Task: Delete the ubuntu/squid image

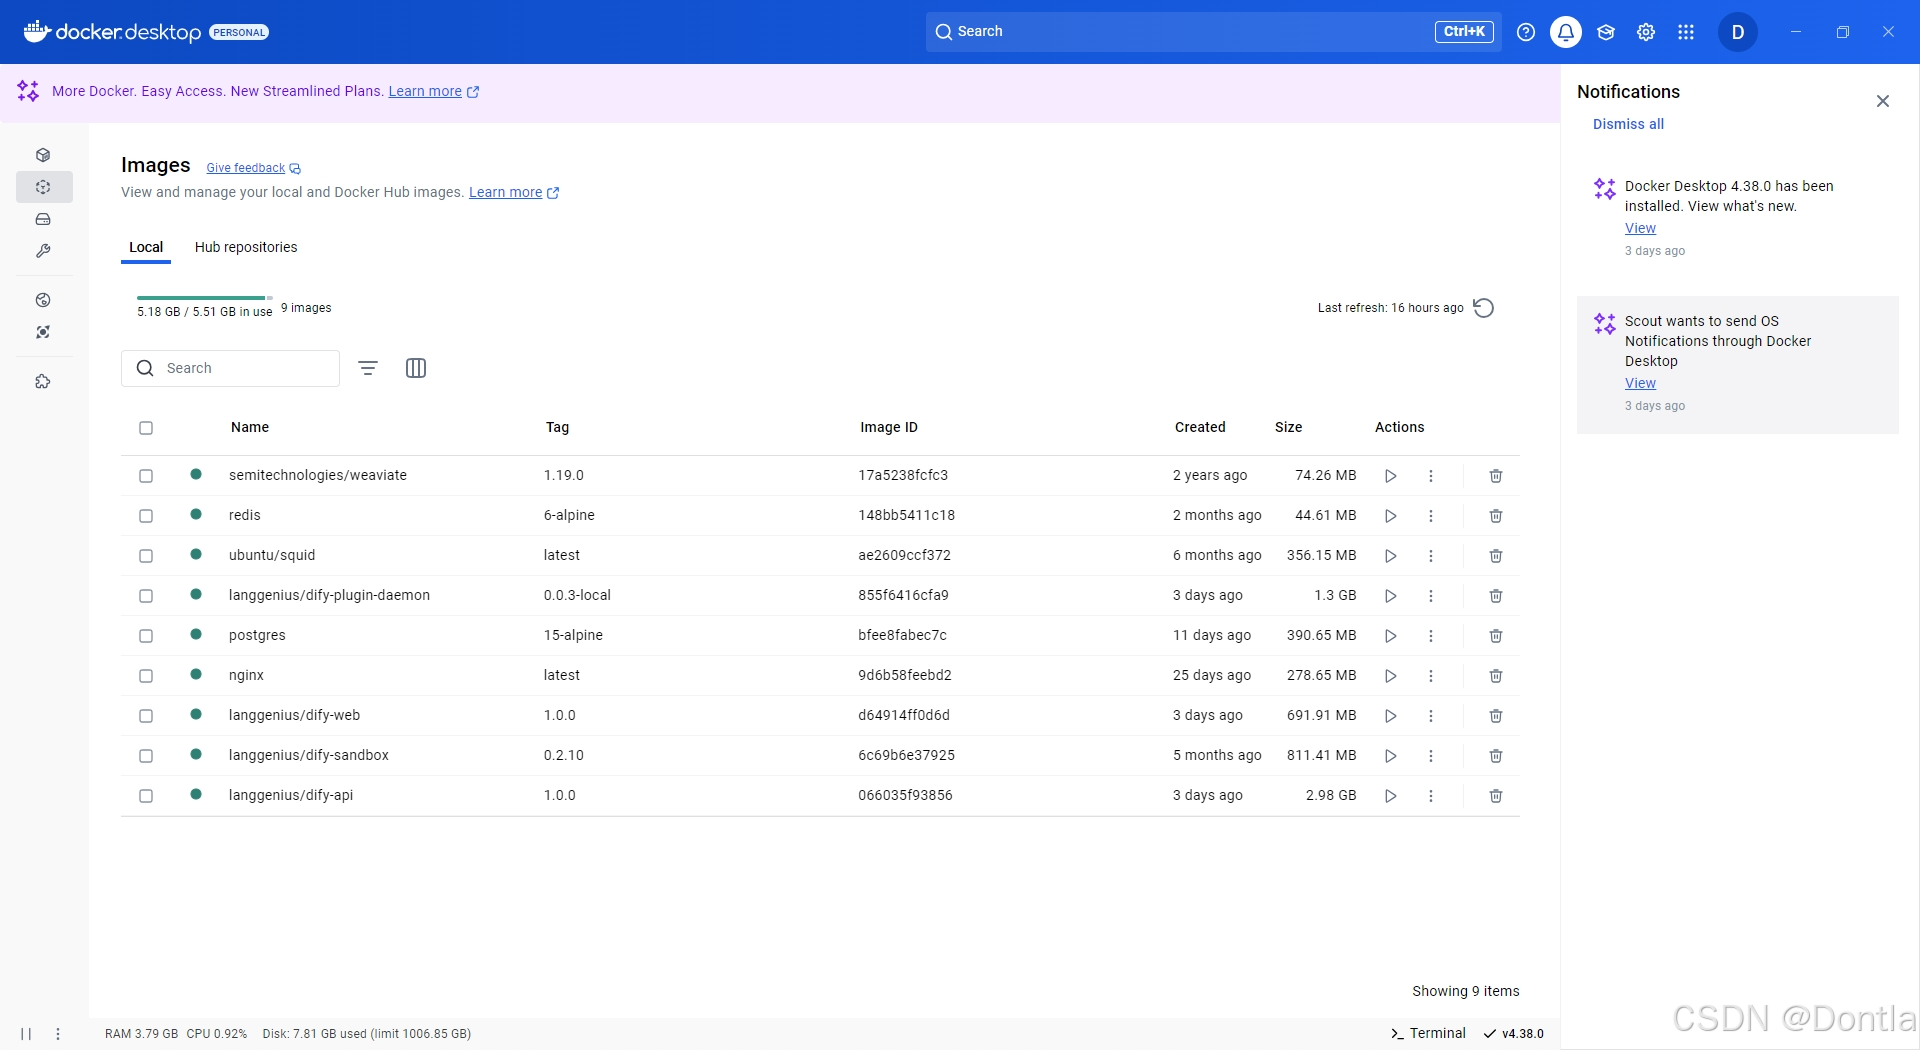Action: (1496, 556)
